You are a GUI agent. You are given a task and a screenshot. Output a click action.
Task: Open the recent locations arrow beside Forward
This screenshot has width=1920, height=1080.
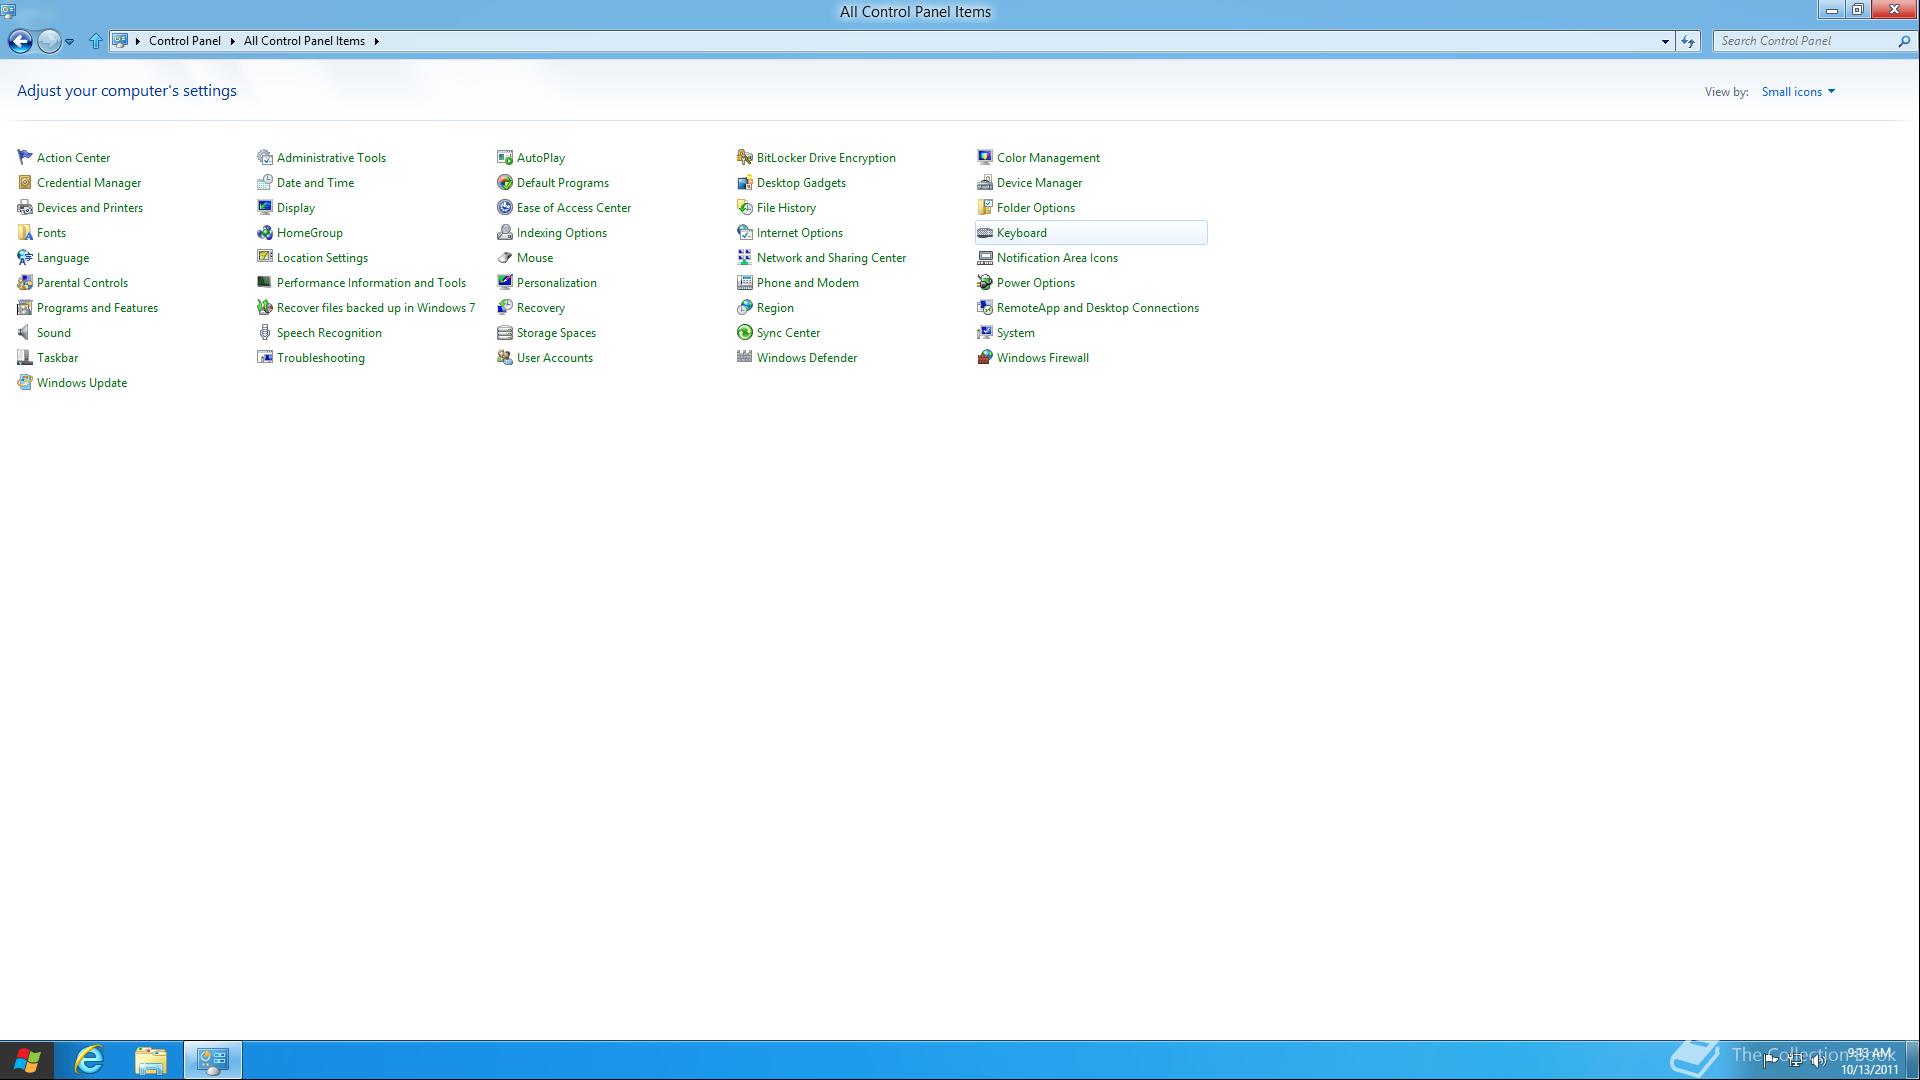pos(69,41)
